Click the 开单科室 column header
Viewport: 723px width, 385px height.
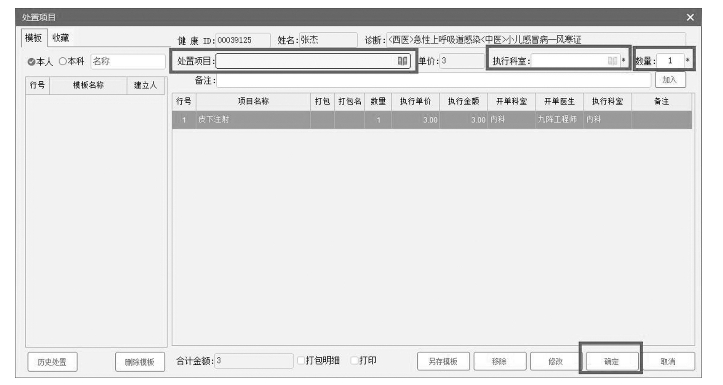pos(511,101)
